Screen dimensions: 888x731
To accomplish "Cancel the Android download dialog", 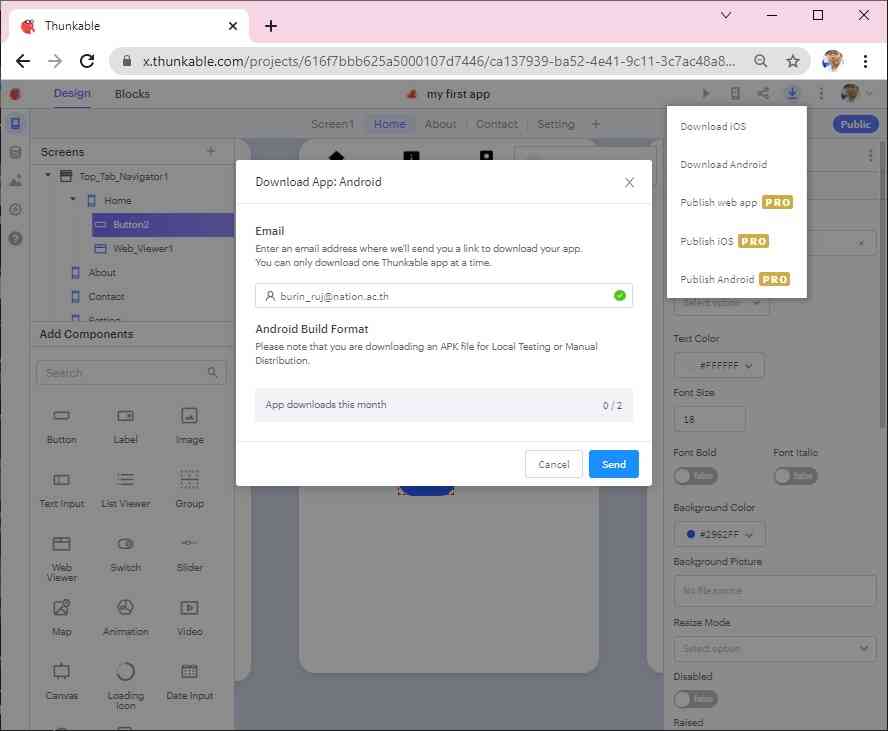I will click(x=553, y=464).
